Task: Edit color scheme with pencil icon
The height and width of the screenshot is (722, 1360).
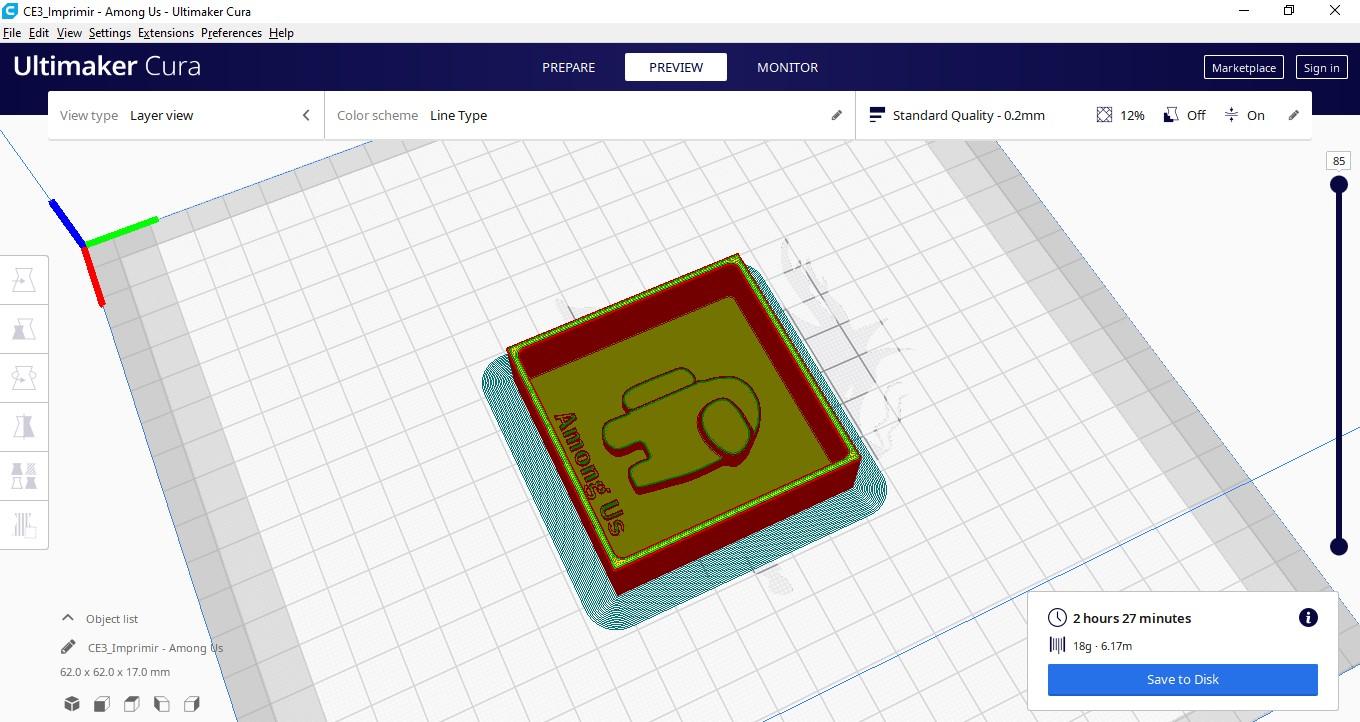Action: click(x=837, y=115)
